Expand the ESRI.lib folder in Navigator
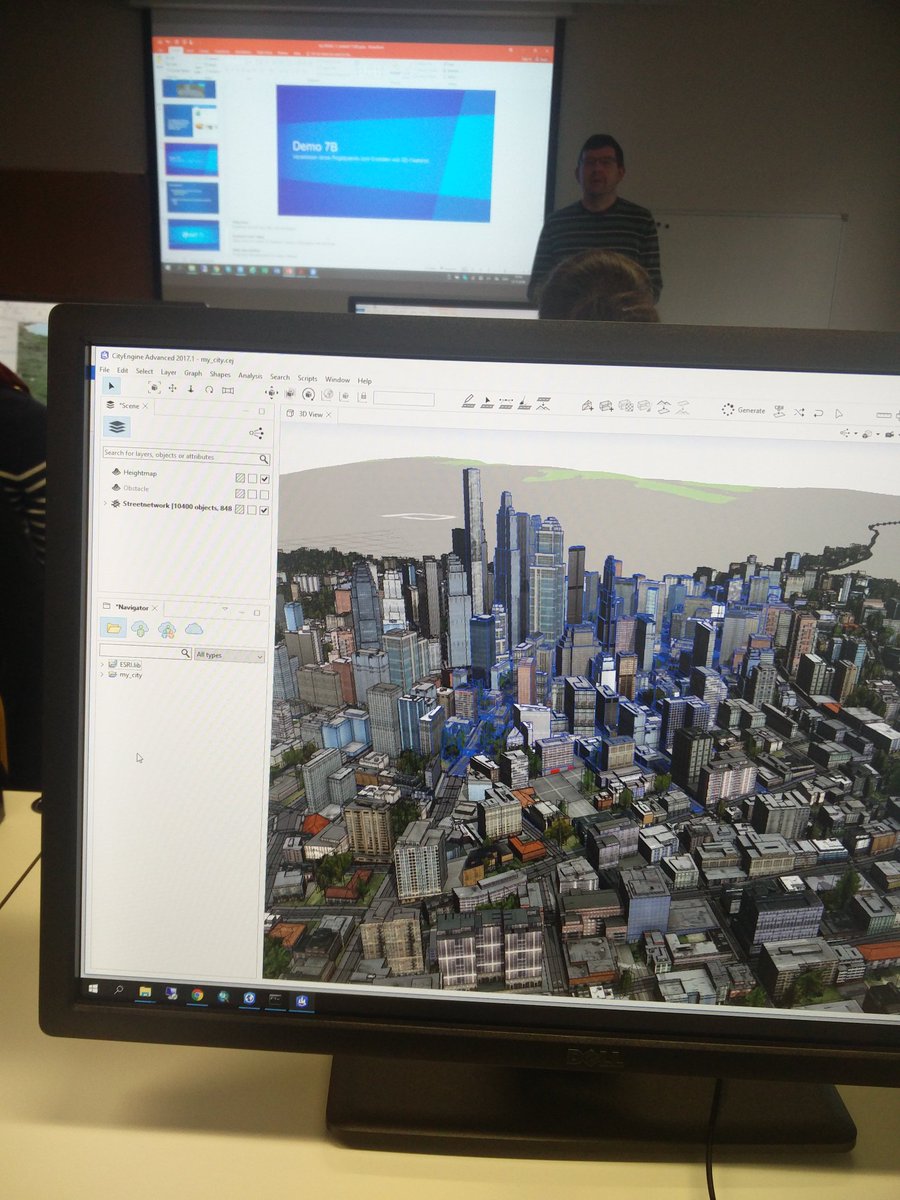Viewport: 900px width, 1200px height. (x=102, y=664)
